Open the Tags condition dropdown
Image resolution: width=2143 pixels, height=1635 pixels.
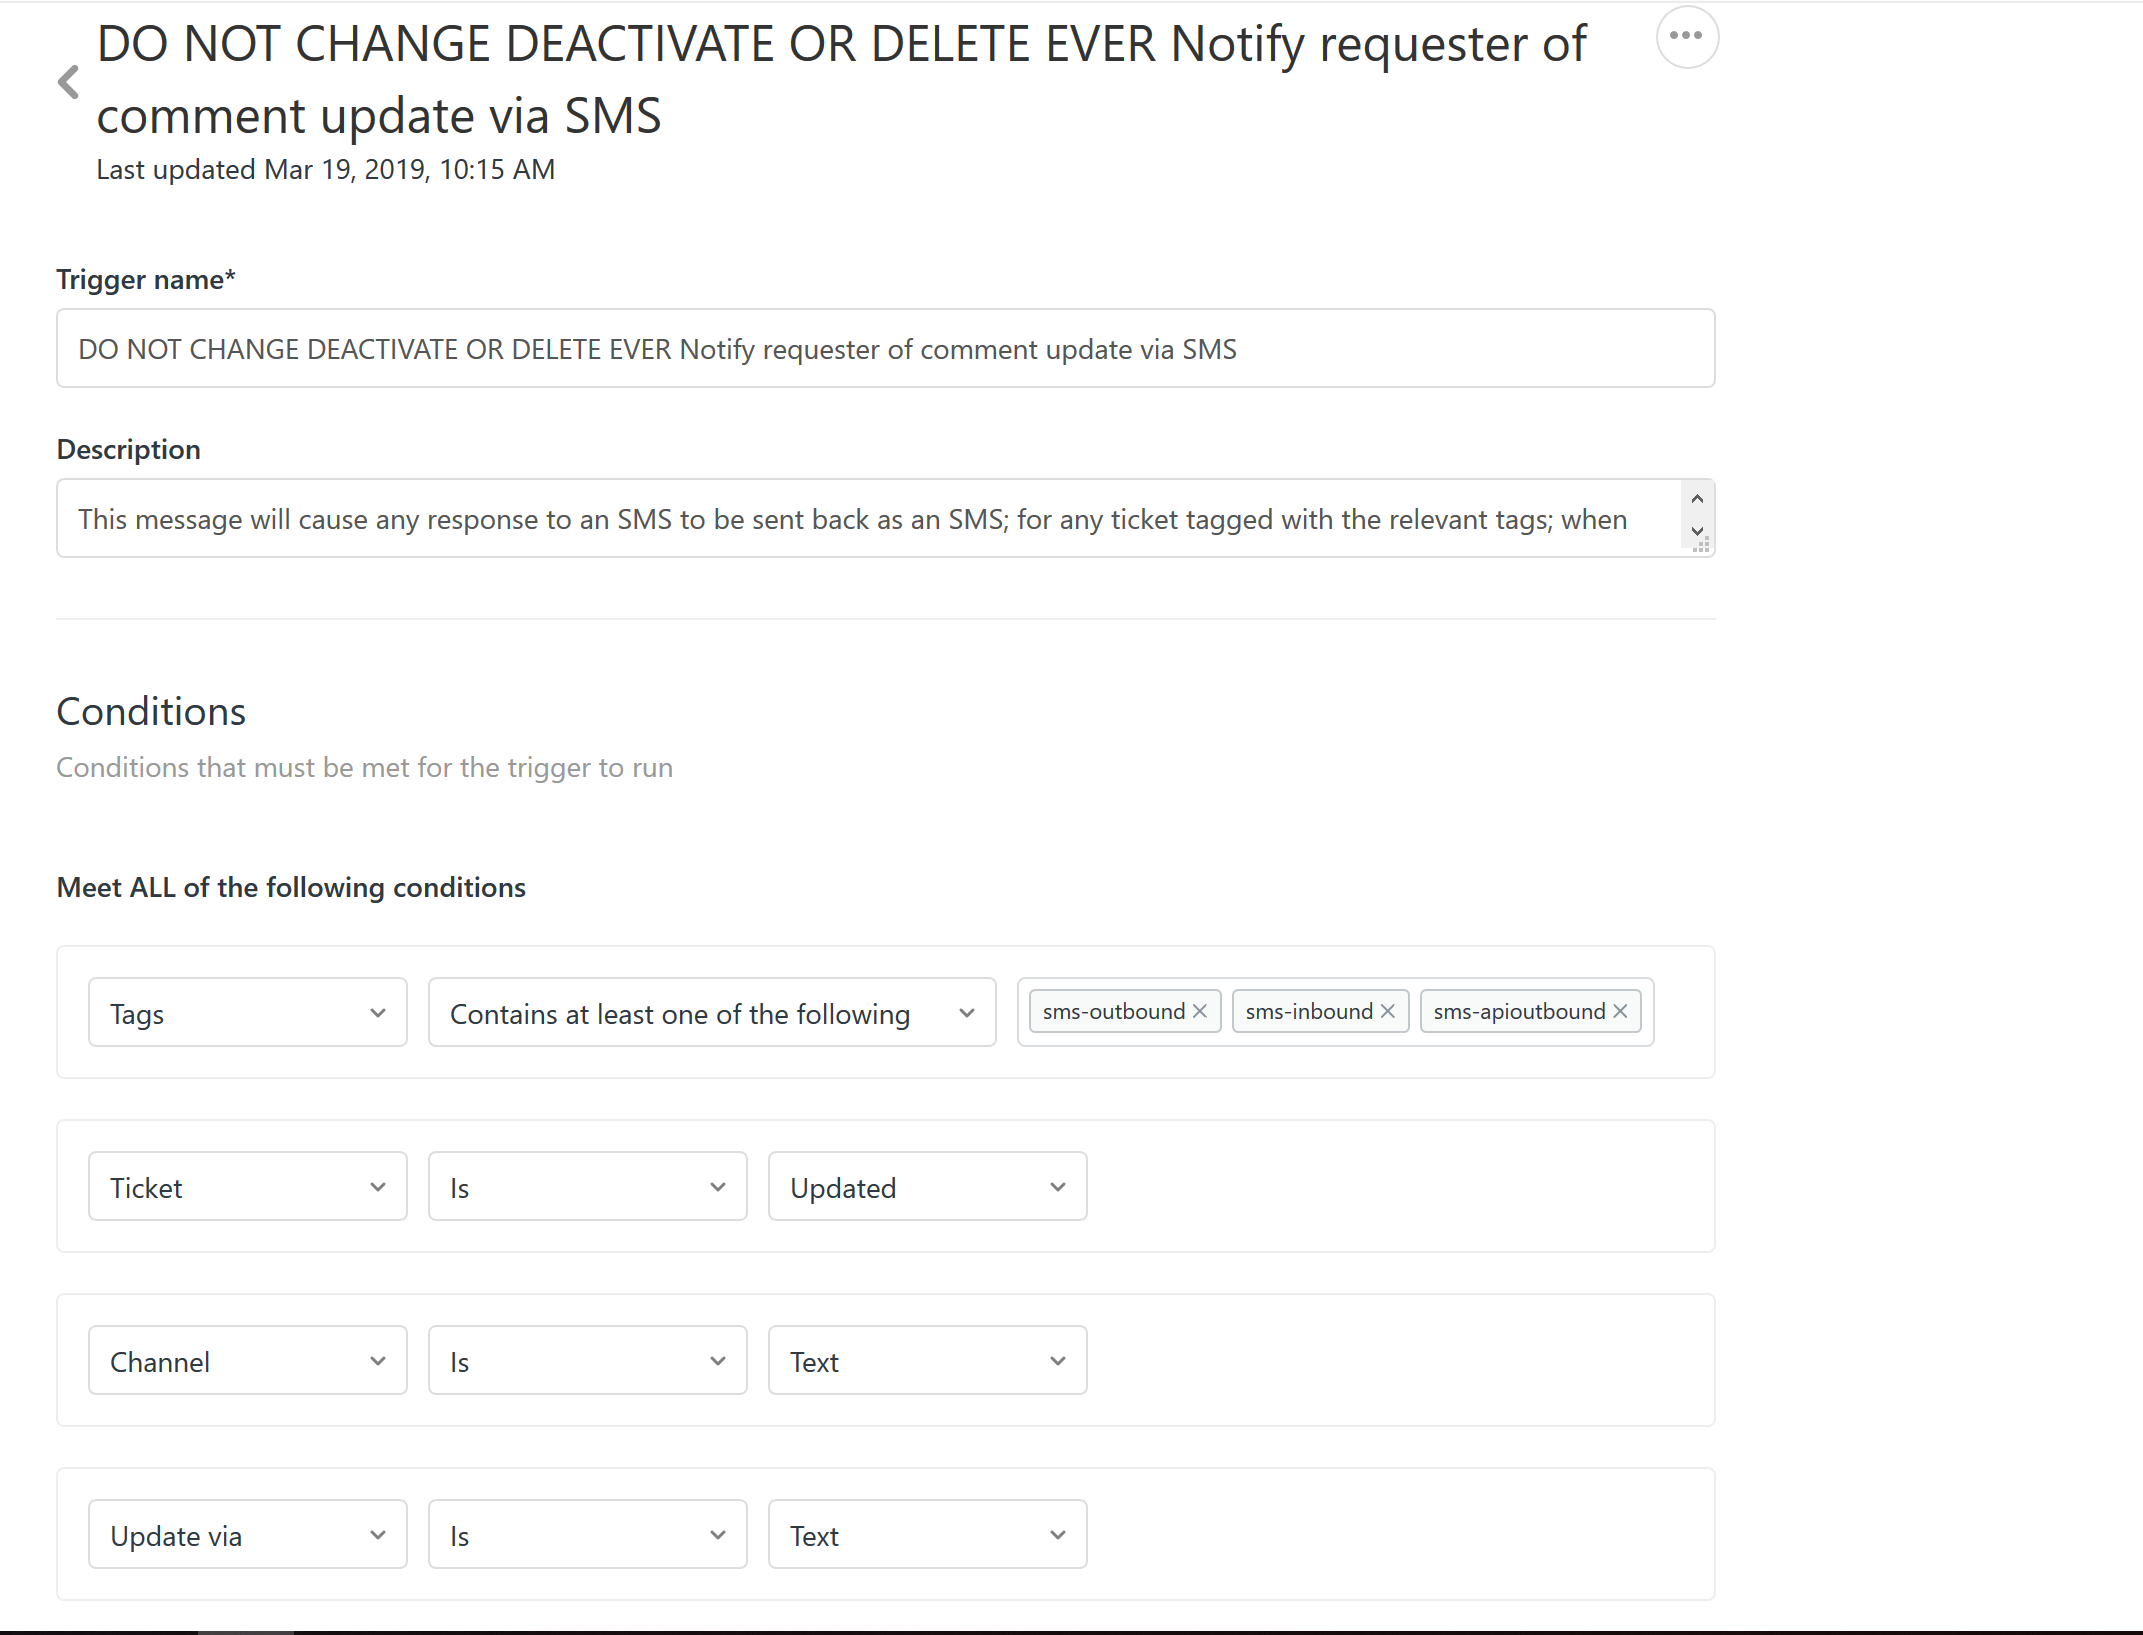(247, 1013)
